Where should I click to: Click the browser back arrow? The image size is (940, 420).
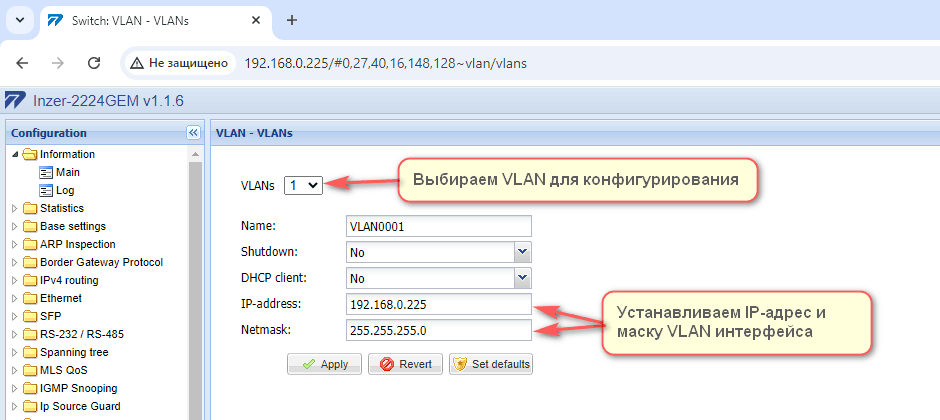coord(22,63)
